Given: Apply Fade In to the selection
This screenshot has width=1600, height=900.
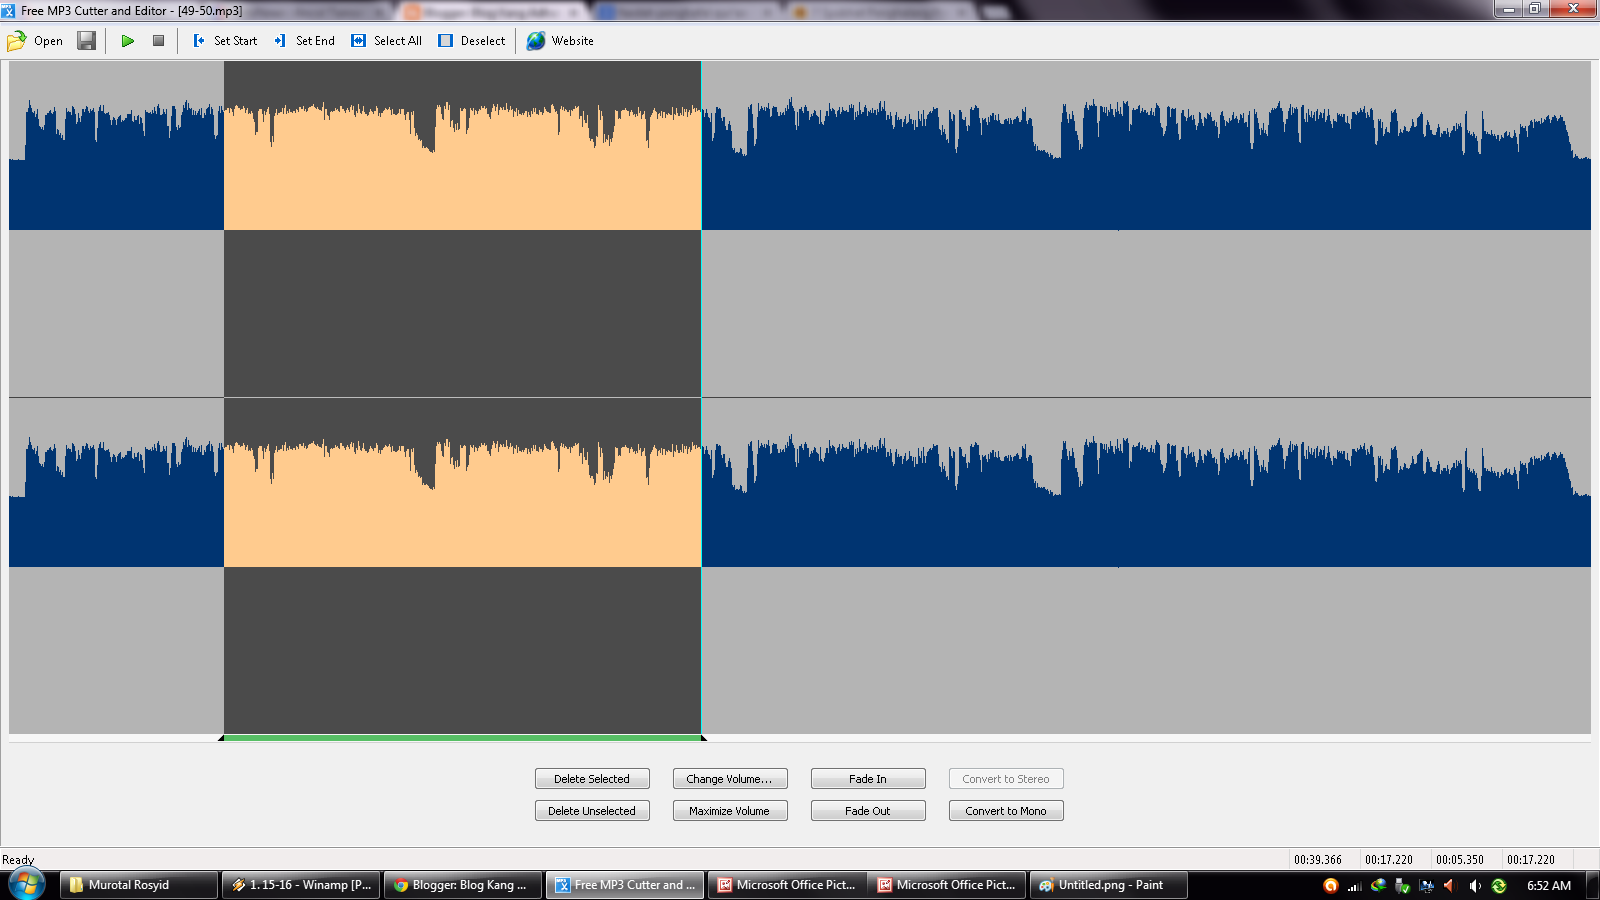Looking at the screenshot, I should click(868, 778).
